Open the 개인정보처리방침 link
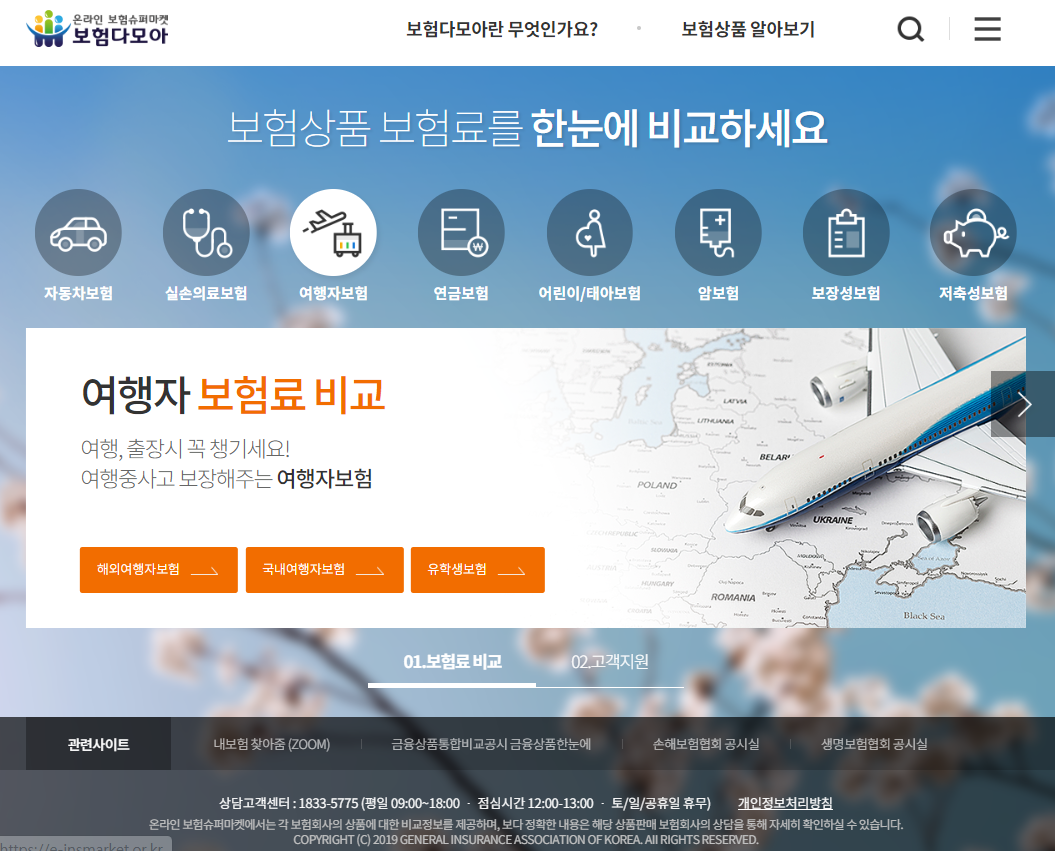 (x=784, y=804)
